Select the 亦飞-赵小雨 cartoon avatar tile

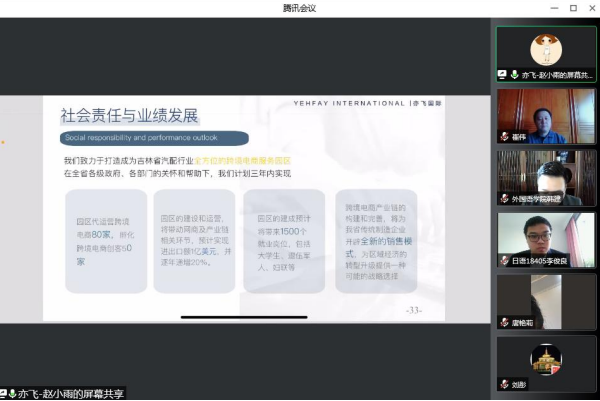546,49
